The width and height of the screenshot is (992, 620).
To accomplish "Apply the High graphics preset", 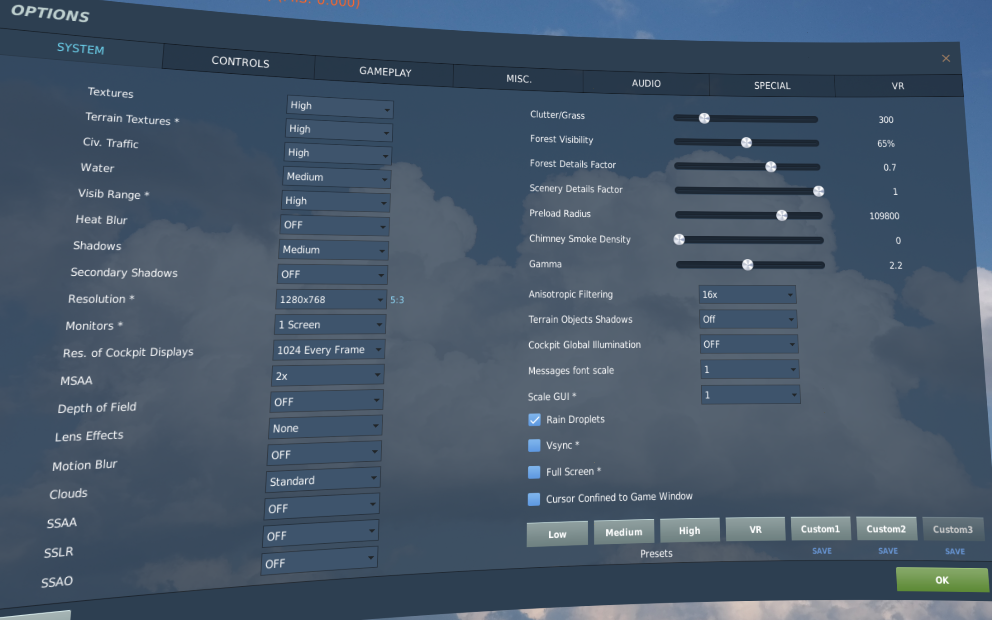I will pos(690,530).
